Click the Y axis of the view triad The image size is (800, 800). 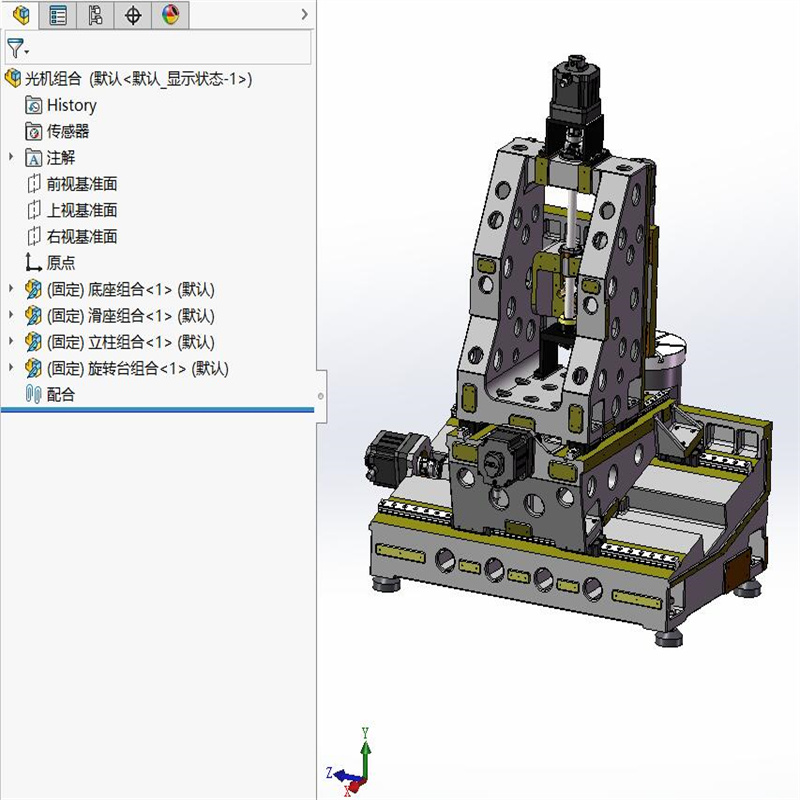(365, 755)
